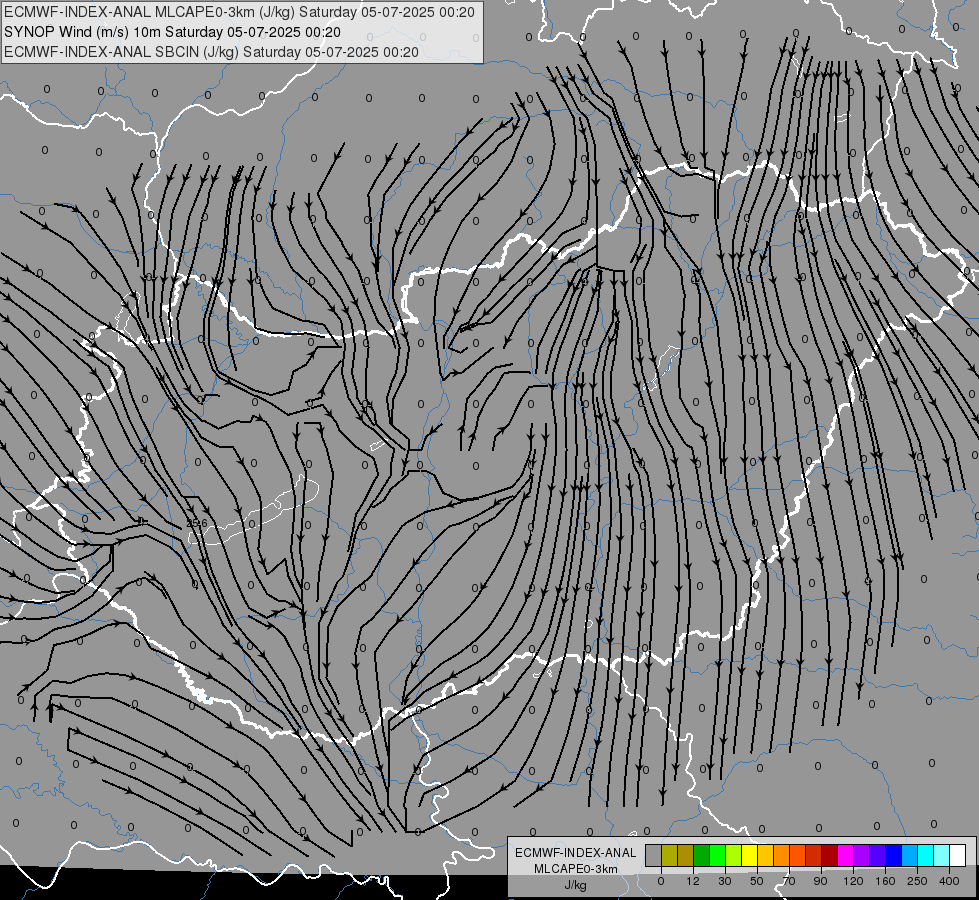Viewport: 979px width, 900px height.
Task: Click the 'J/kg' unit in the legend
Action: 576,885
